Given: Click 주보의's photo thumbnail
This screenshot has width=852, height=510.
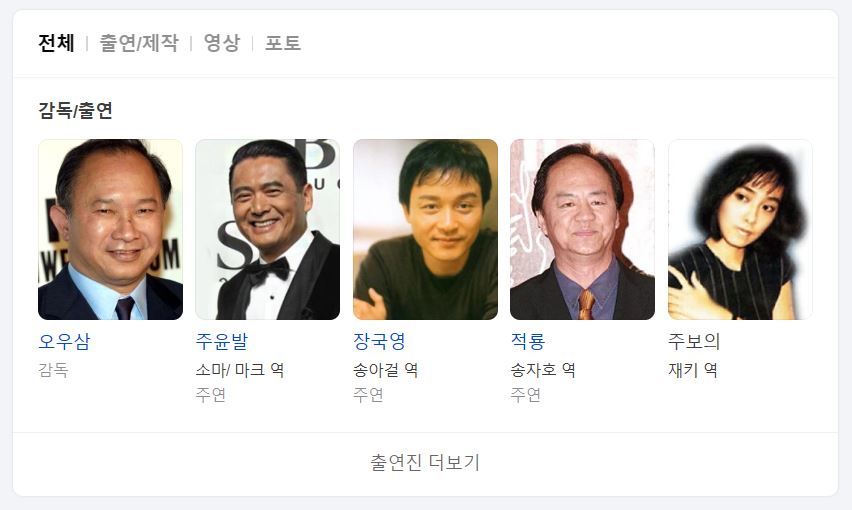Looking at the screenshot, I should click(740, 229).
